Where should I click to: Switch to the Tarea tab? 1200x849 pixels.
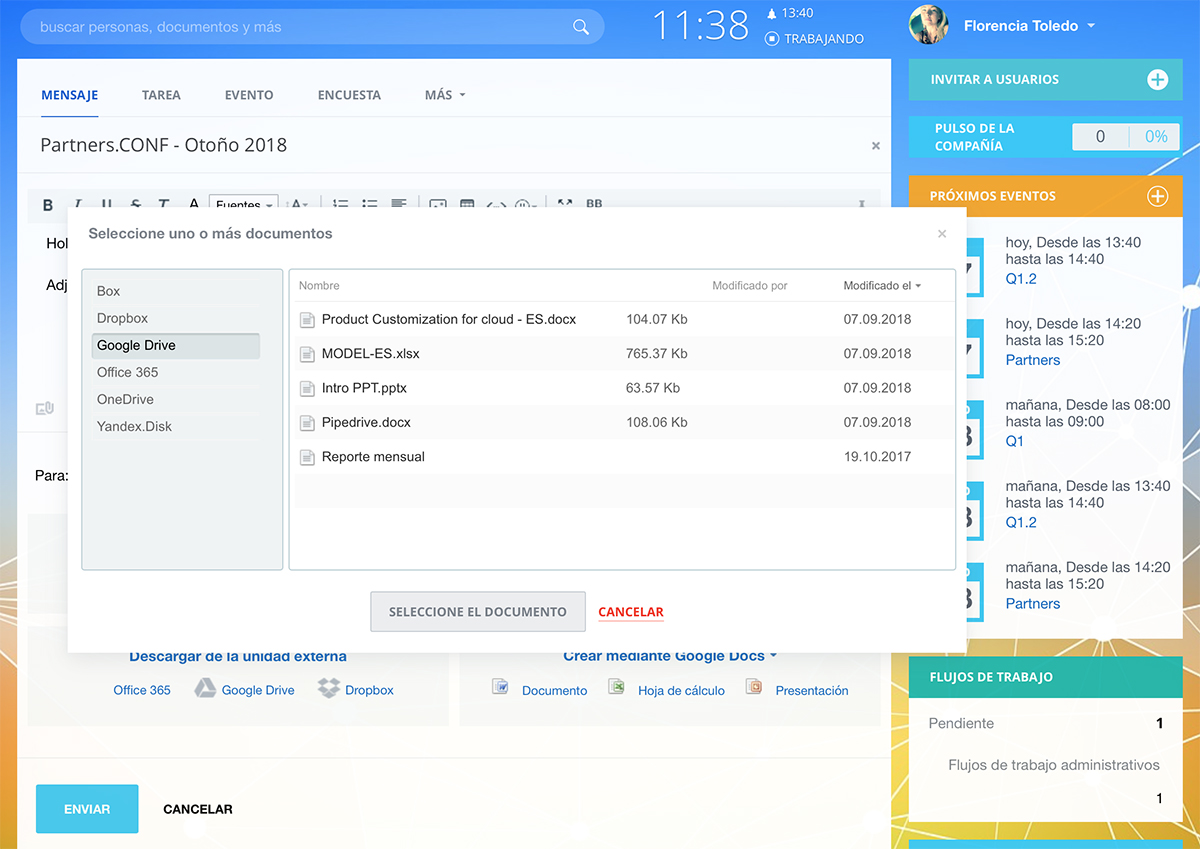(x=161, y=95)
